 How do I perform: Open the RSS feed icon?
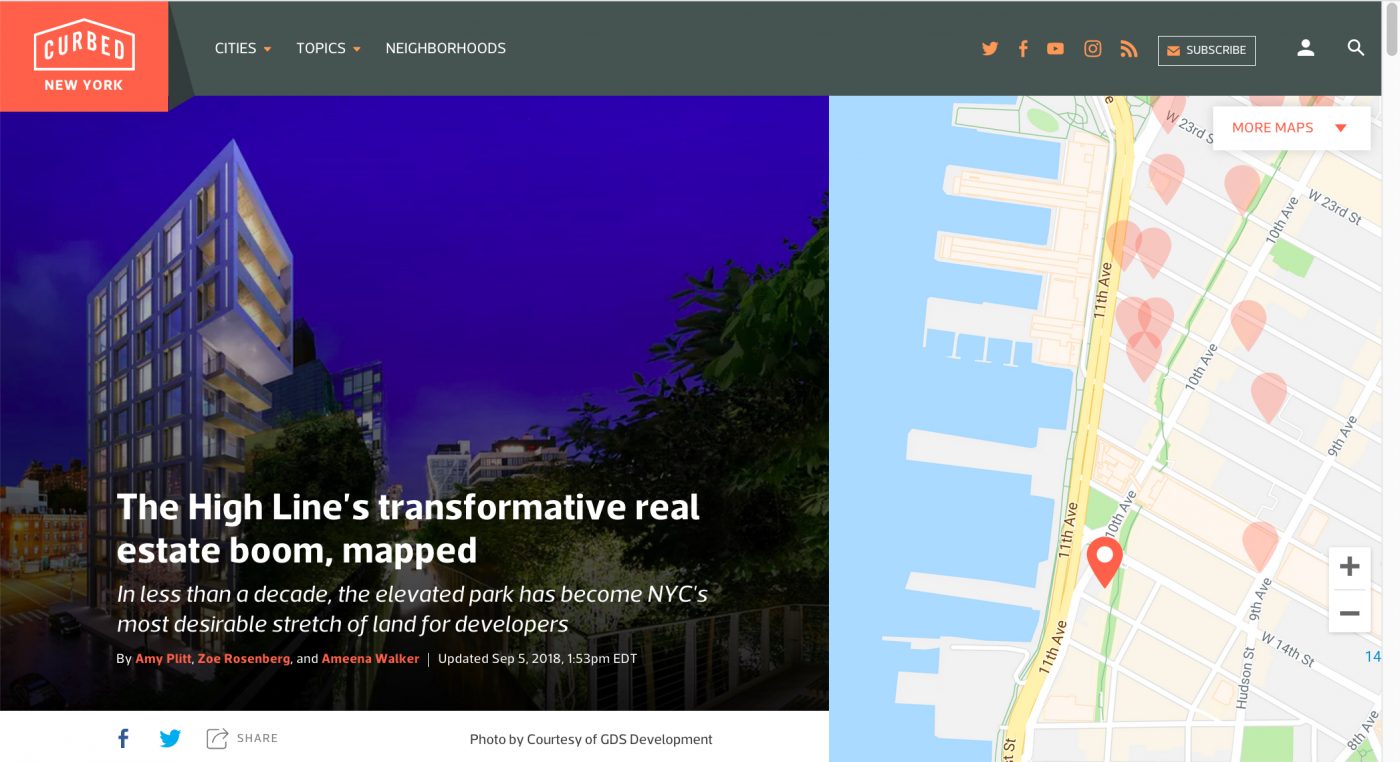tap(1129, 49)
